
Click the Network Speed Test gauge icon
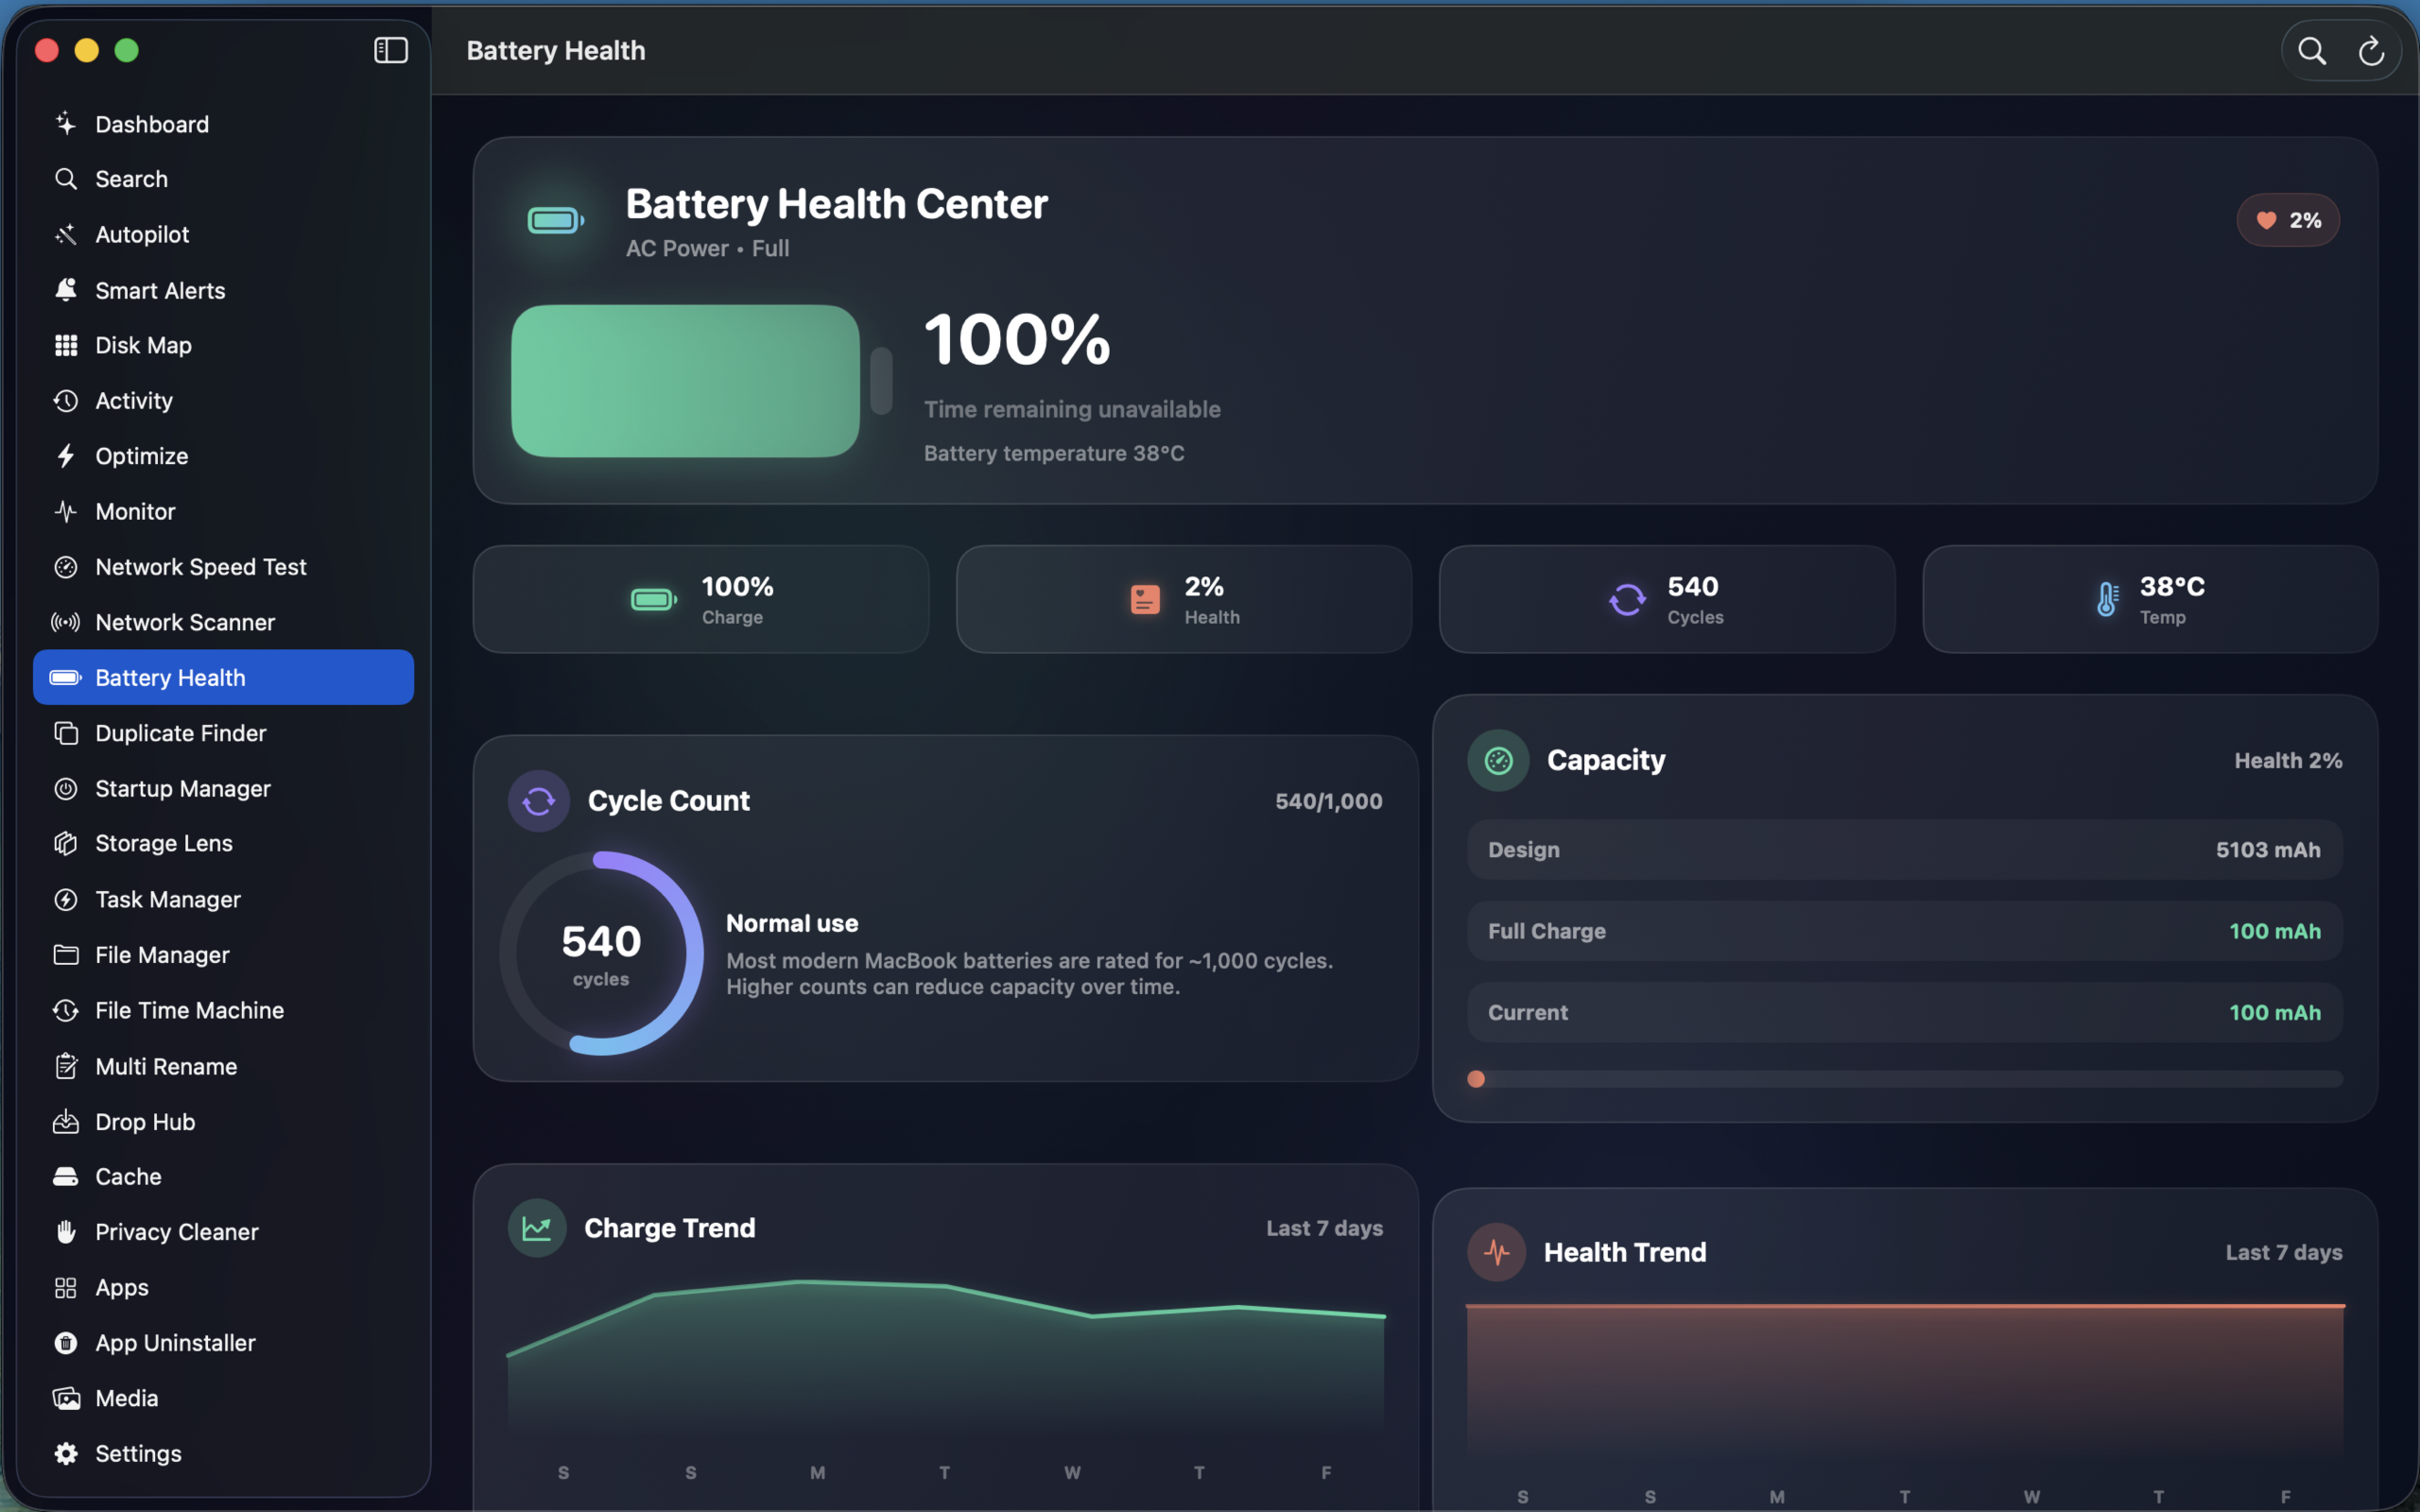coord(66,567)
